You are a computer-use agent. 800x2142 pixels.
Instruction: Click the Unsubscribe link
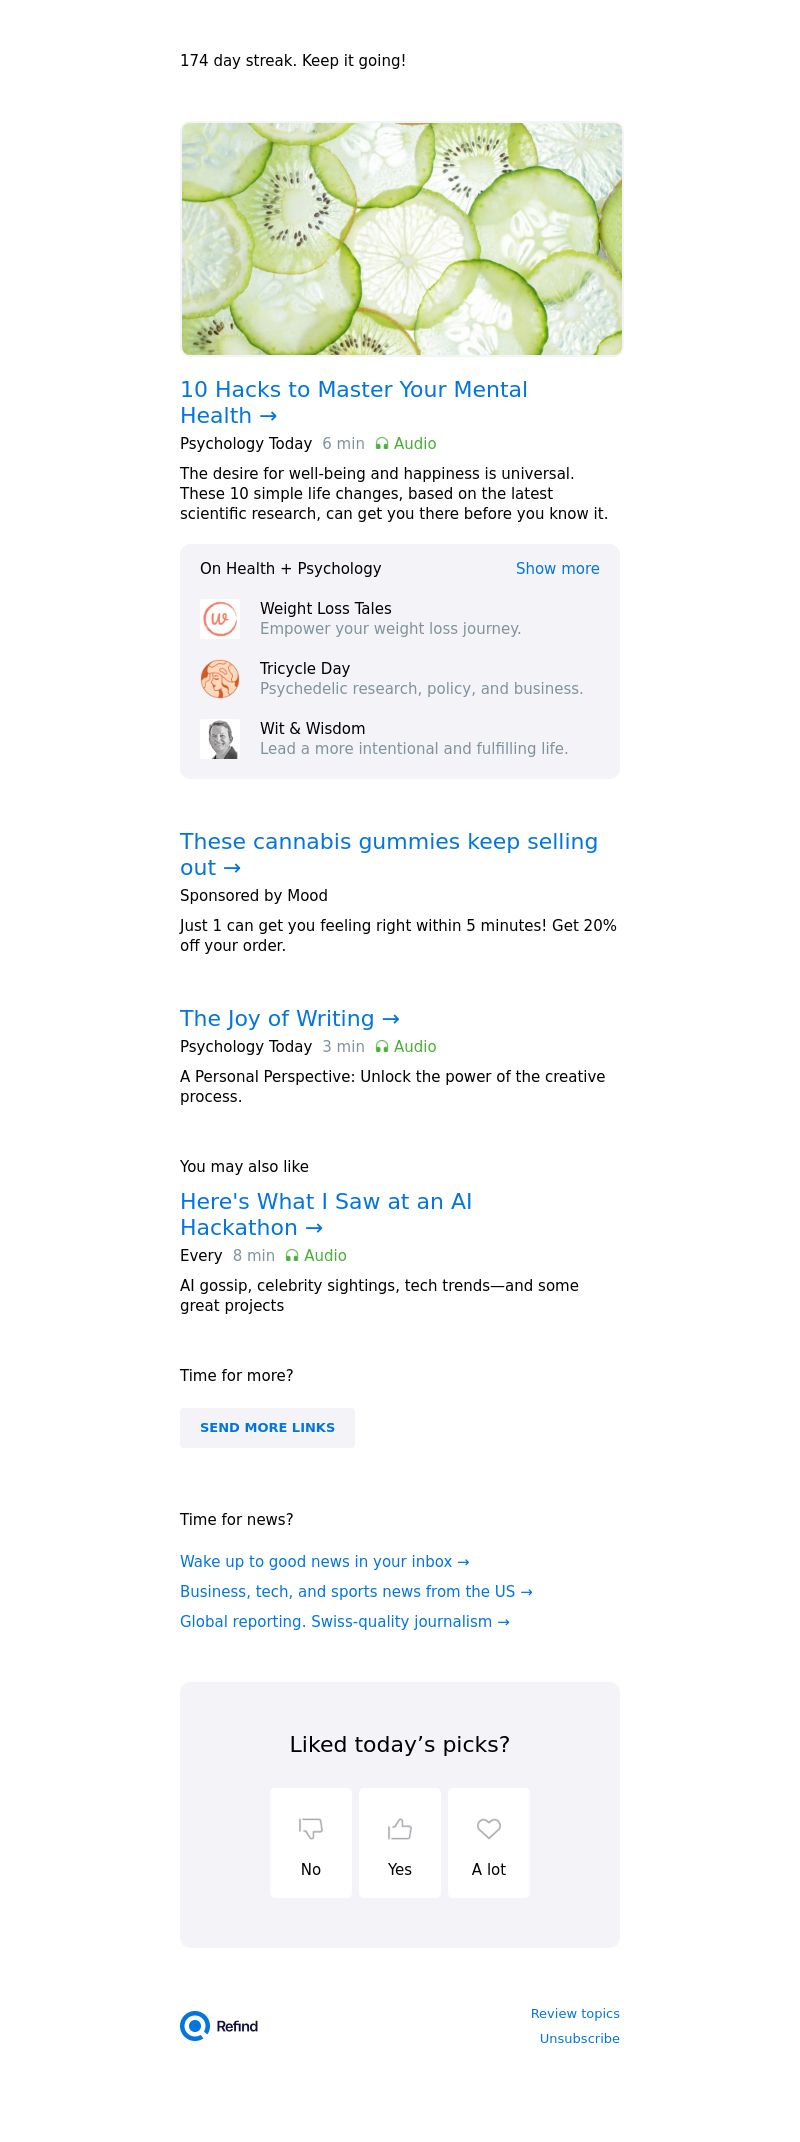click(579, 2039)
